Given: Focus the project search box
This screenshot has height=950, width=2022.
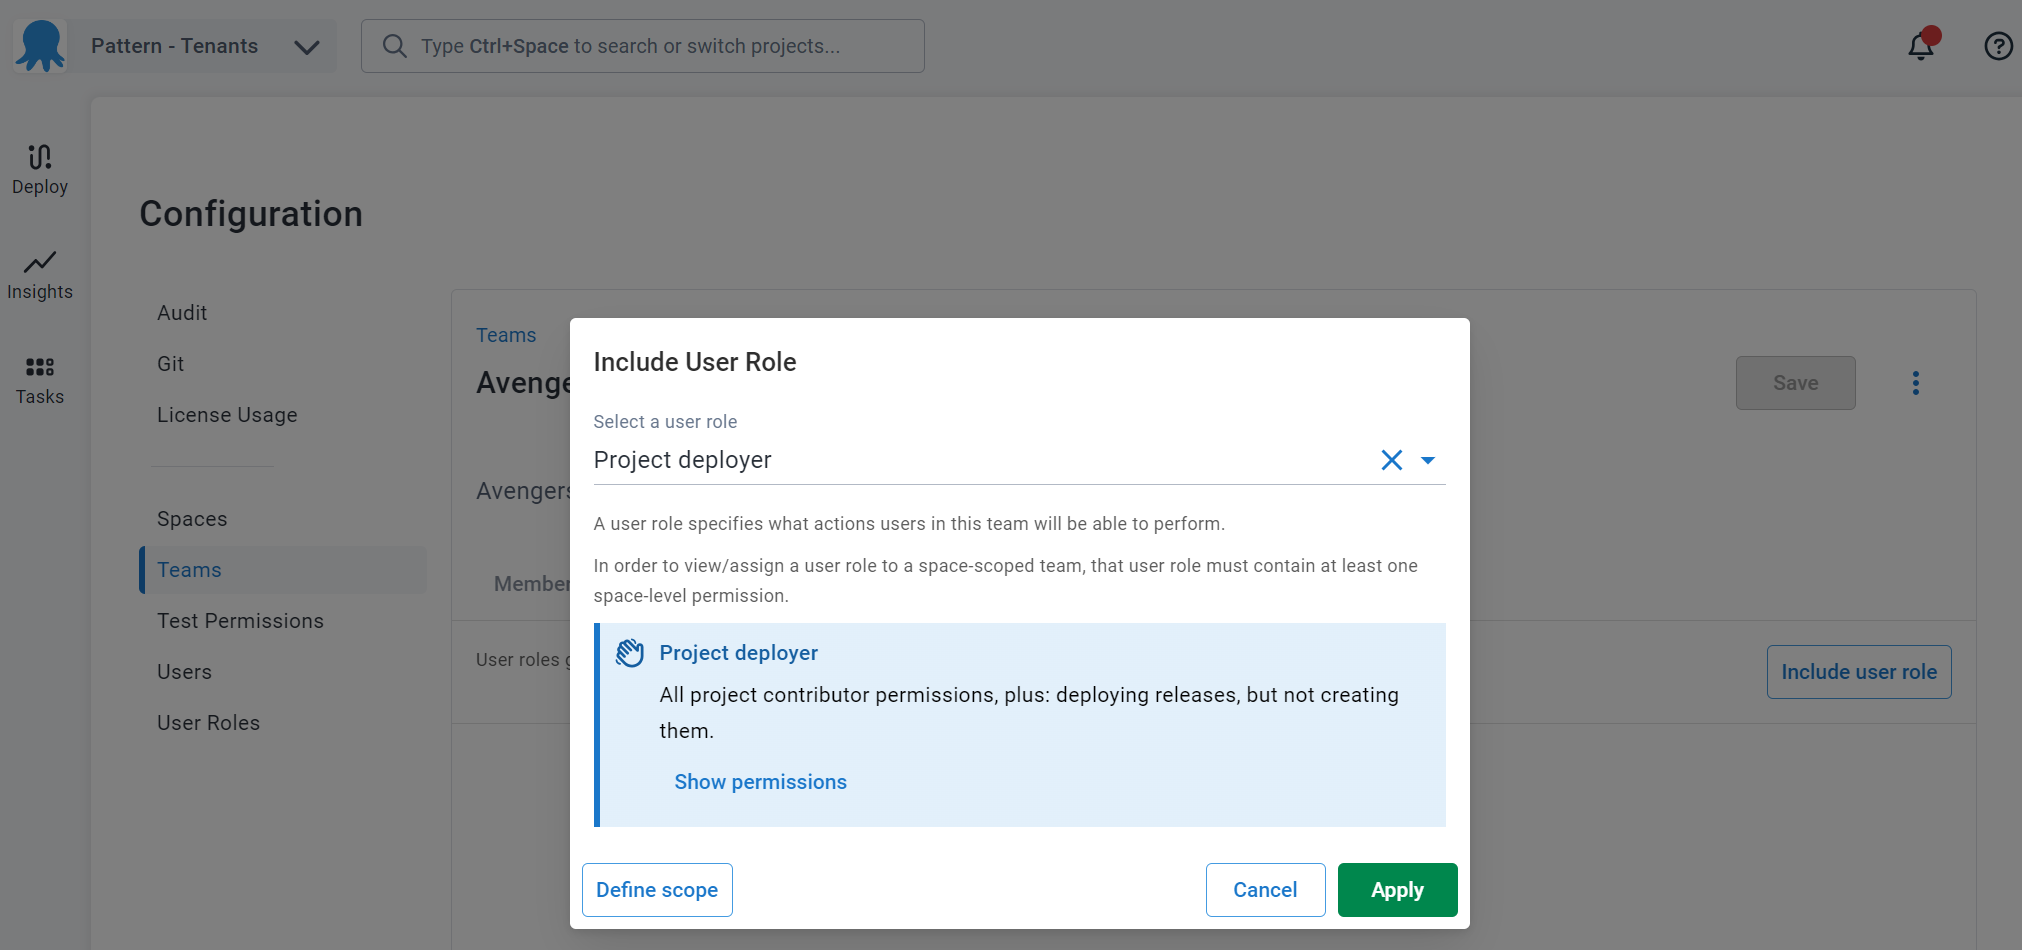Looking at the screenshot, I should click(643, 46).
